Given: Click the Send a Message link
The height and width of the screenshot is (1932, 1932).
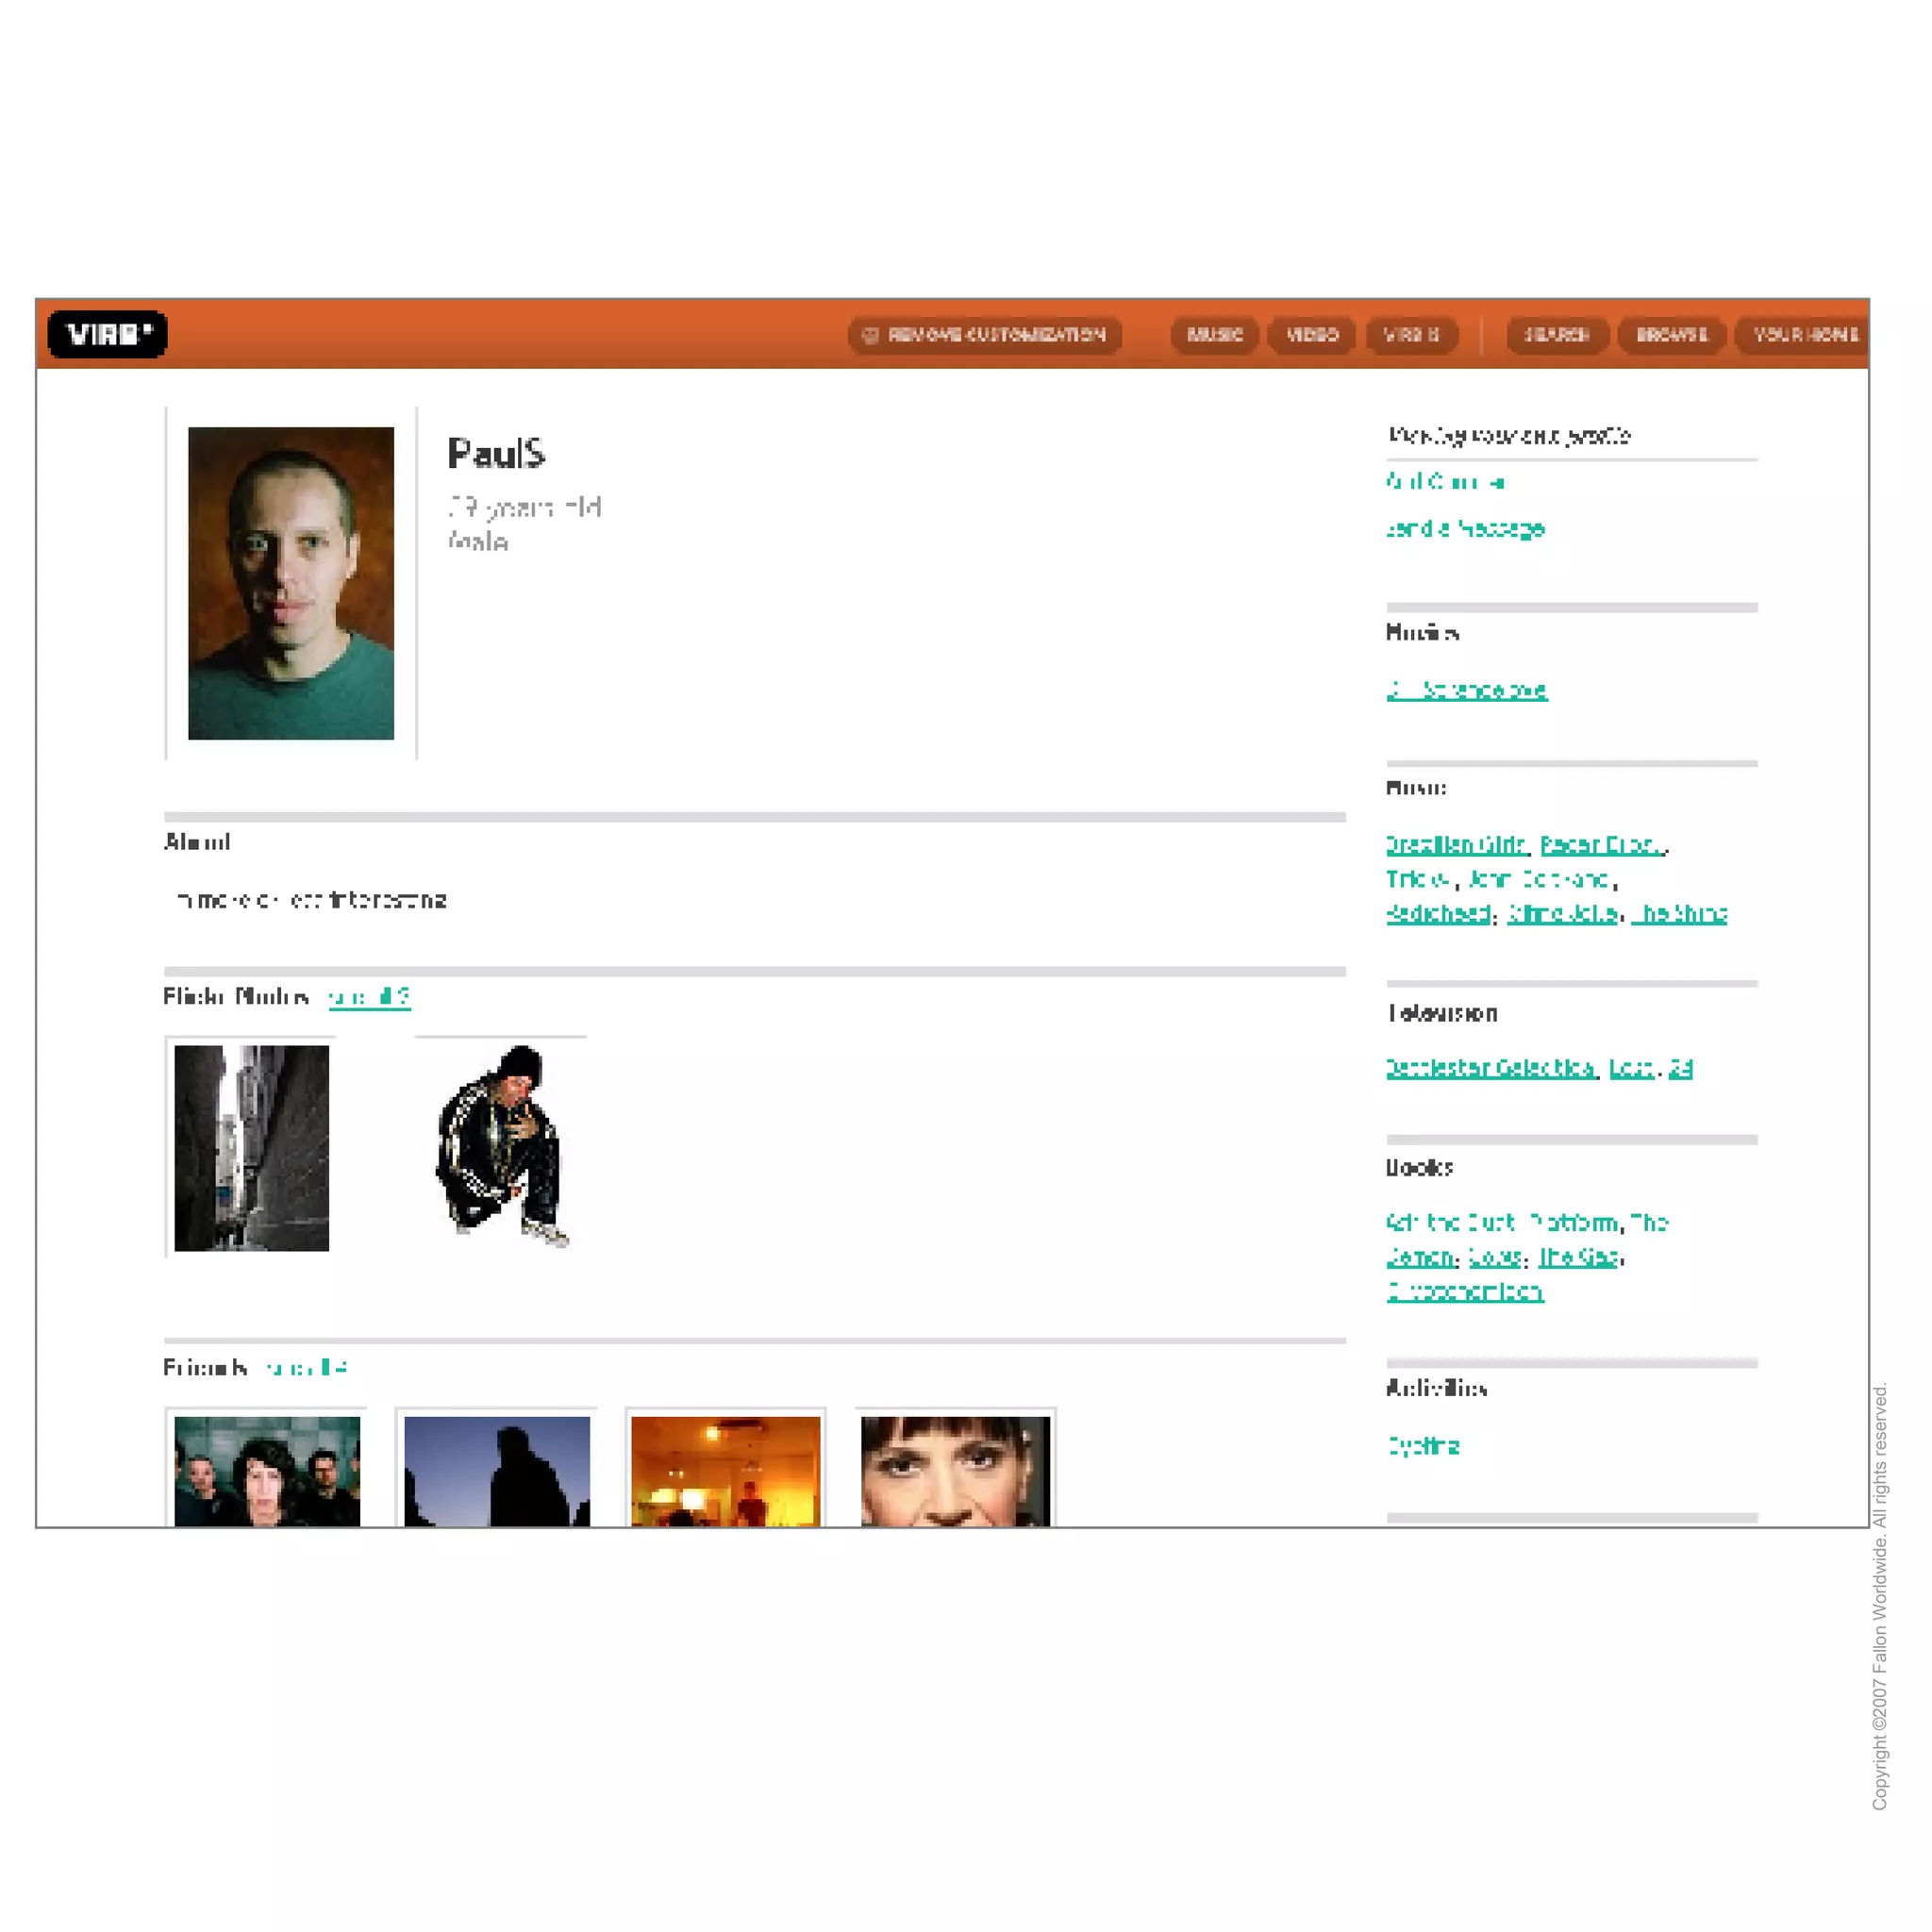Looking at the screenshot, I should 1465,528.
